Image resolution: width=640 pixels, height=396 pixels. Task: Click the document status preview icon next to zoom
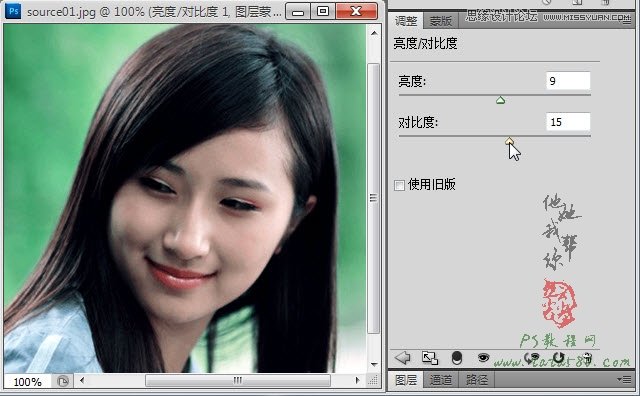pos(62,381)
